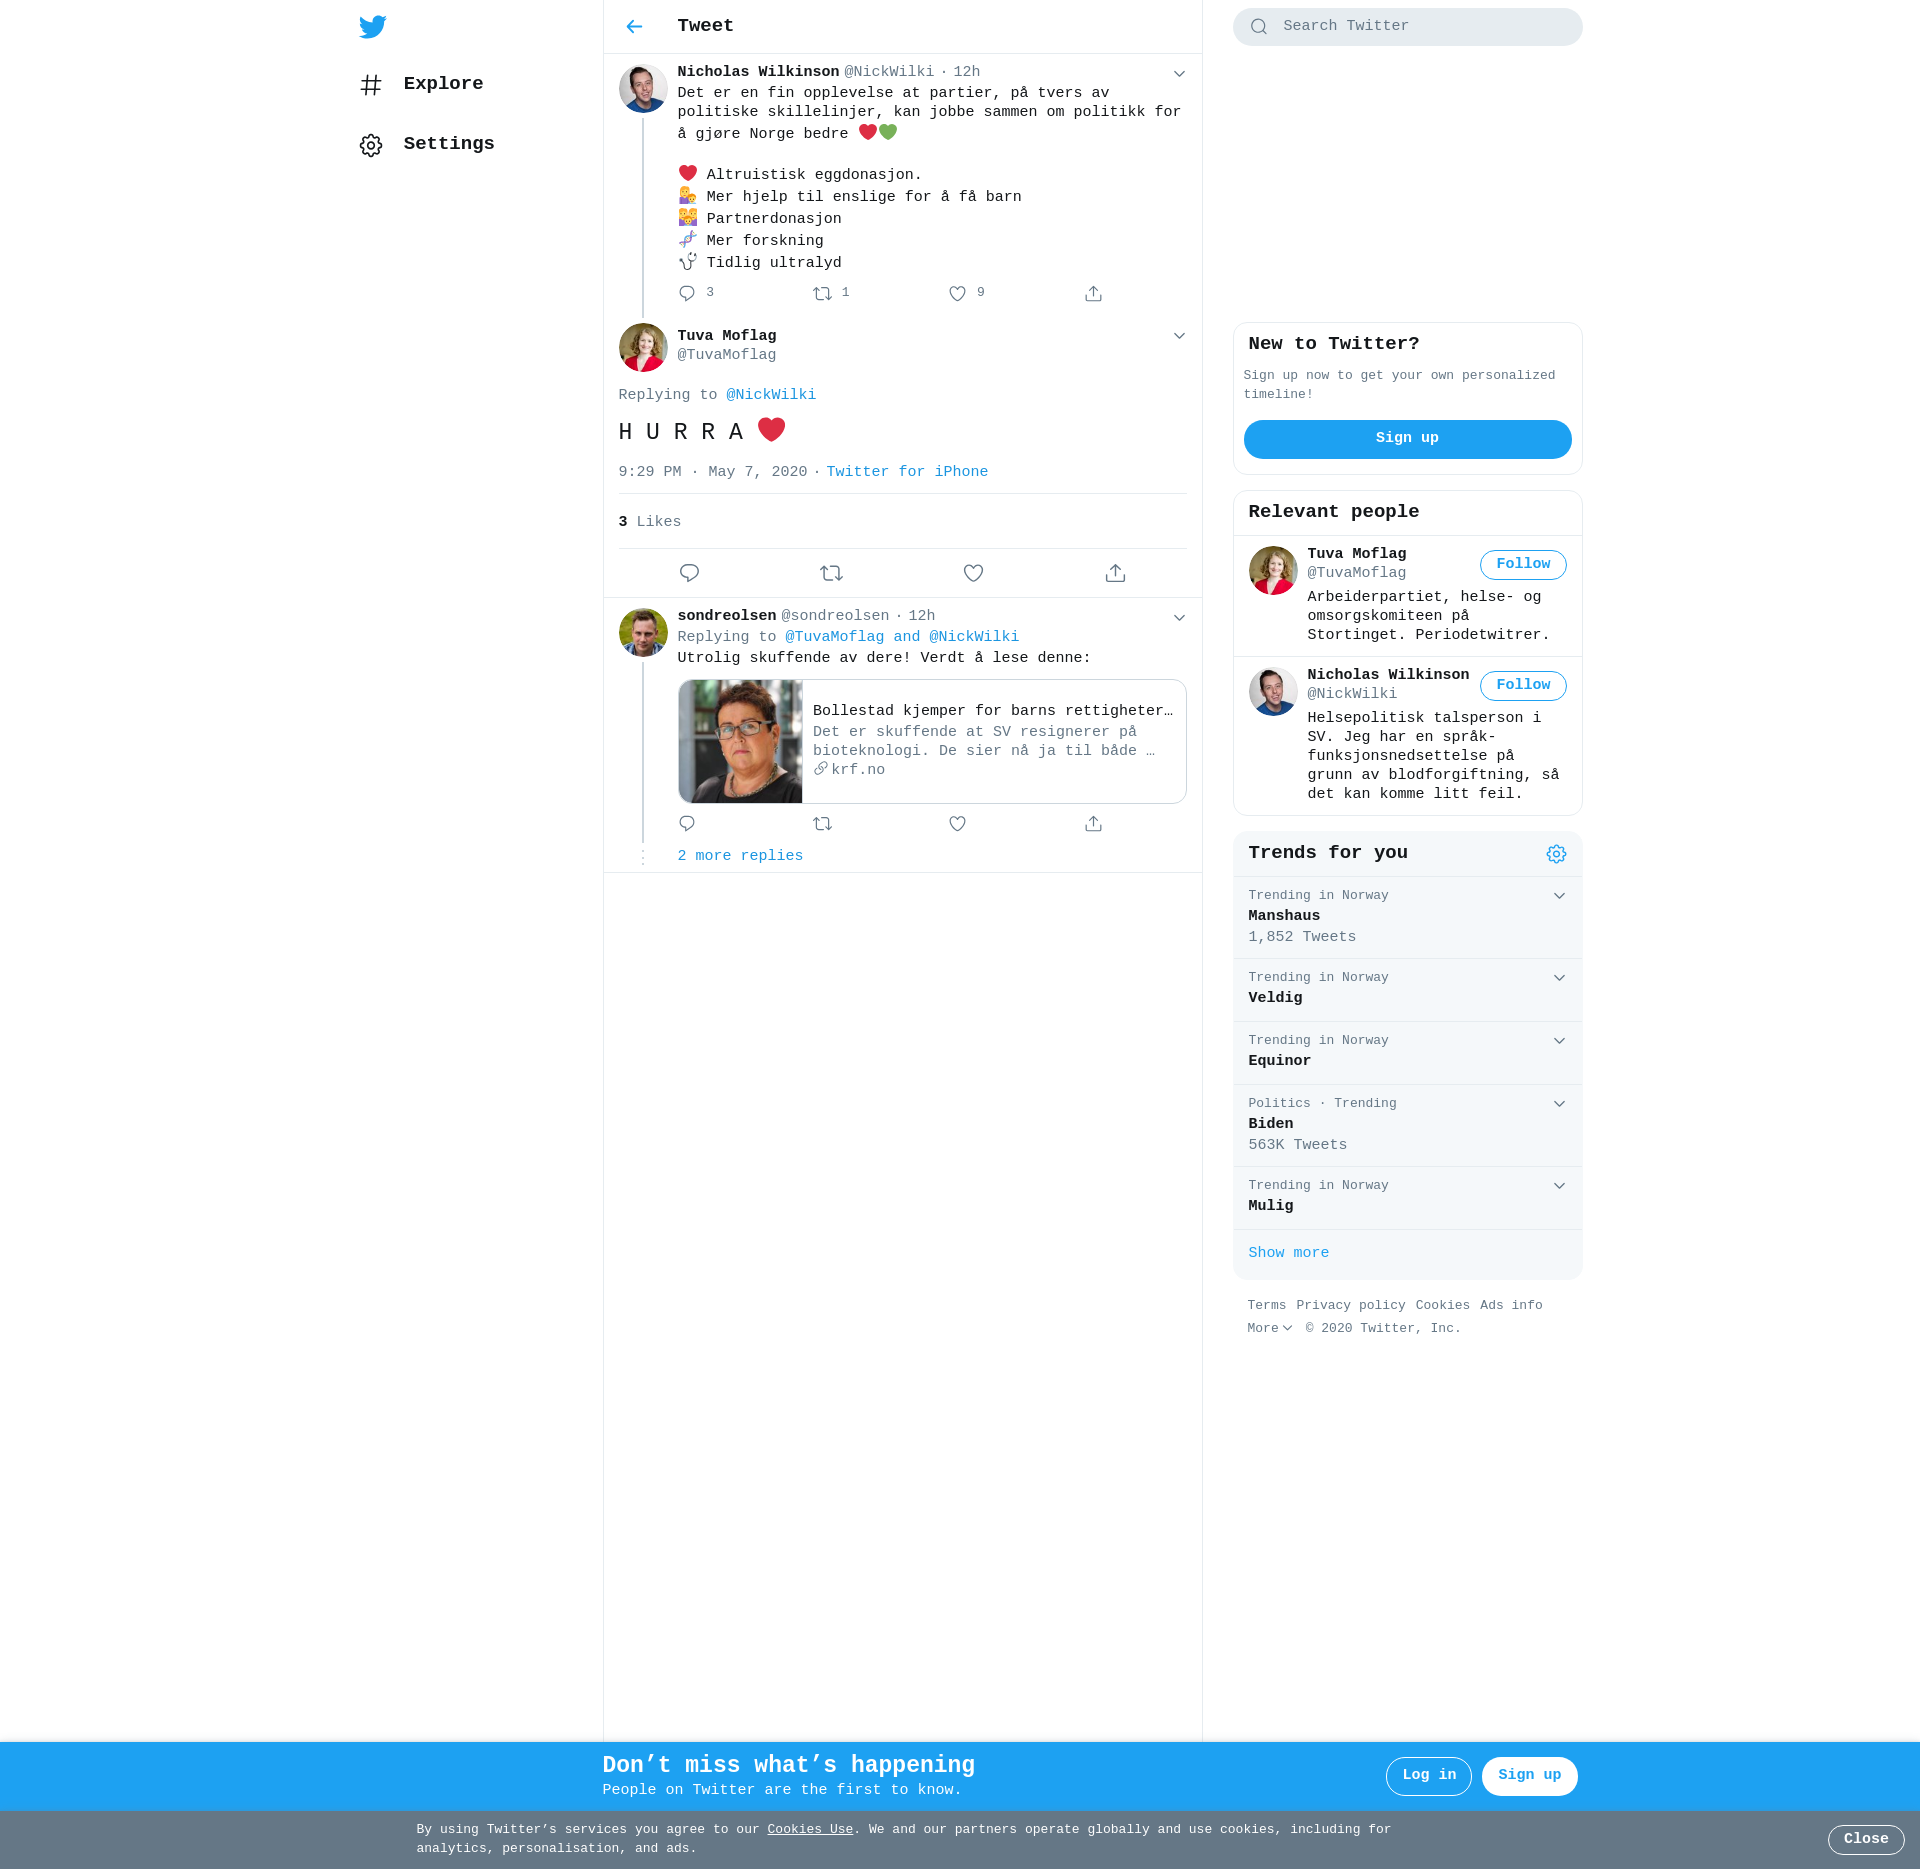Retweet Tuva Moflag's HURRA tweet

(831, 573)
